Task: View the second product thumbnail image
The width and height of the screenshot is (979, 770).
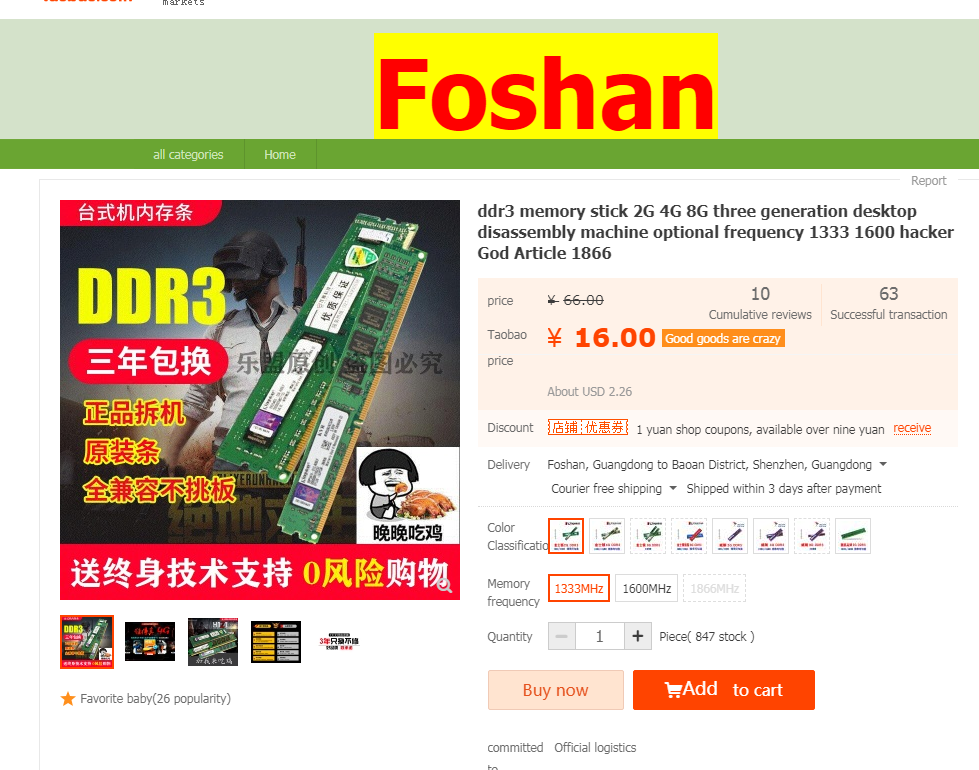Action: tap(150, 641)
